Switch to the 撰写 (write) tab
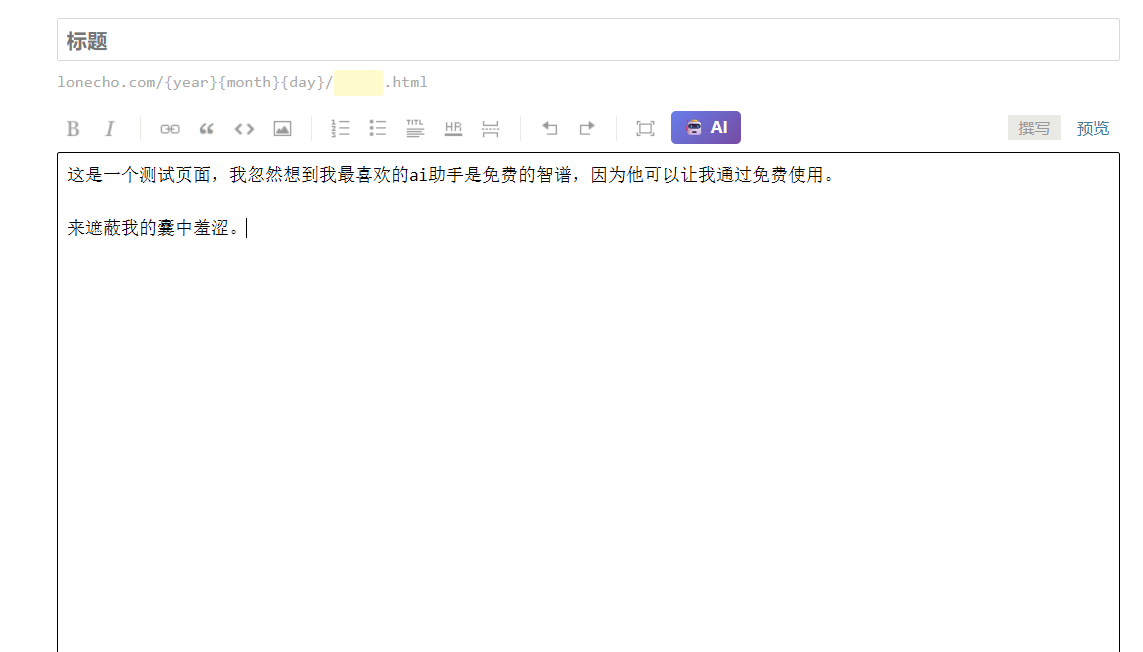The height and width of the screenshot is (652, 1143). [1034, 128]
